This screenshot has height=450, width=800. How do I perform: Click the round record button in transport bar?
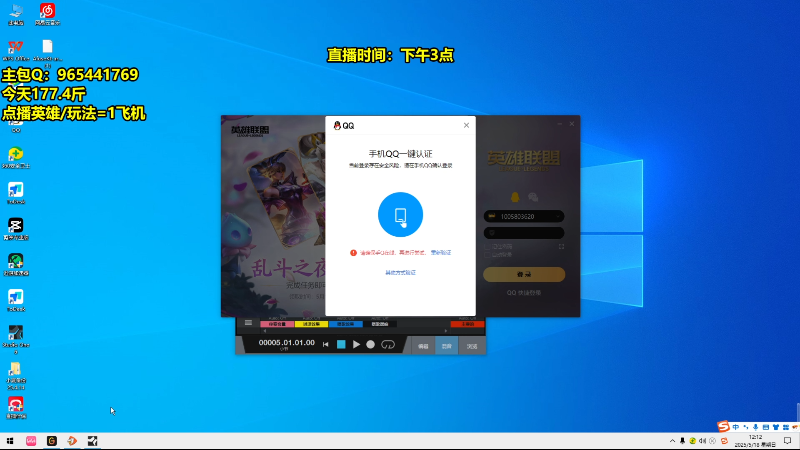[x=370, y=345]
